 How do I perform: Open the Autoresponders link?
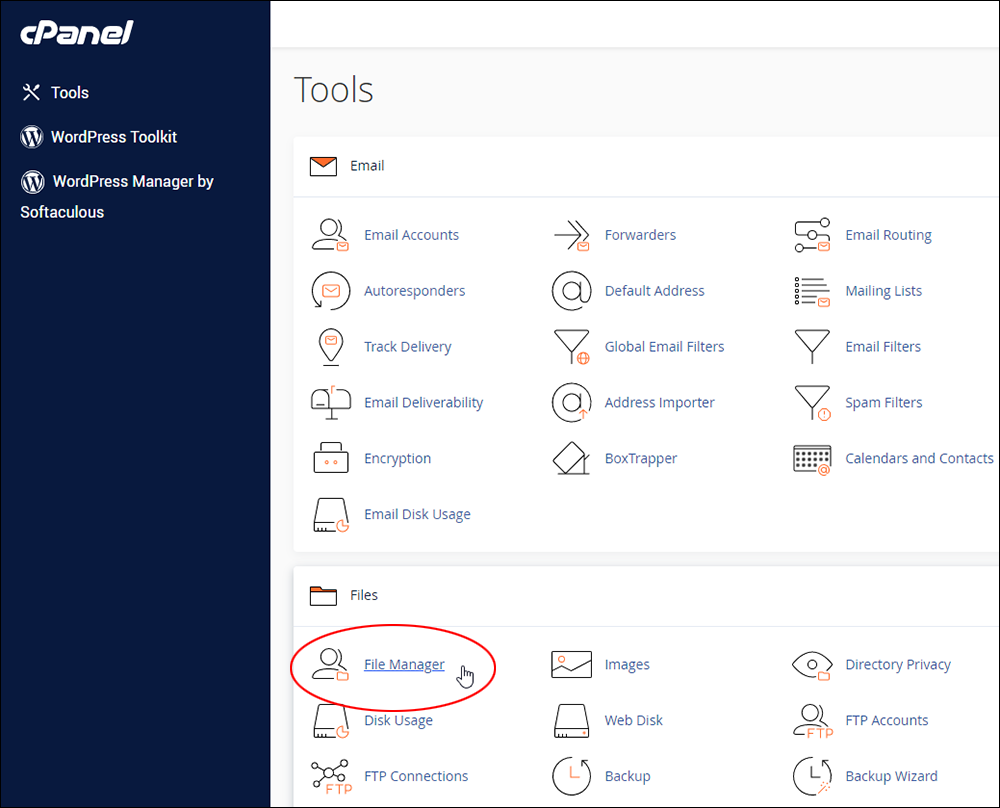click(x=415, y=291)
